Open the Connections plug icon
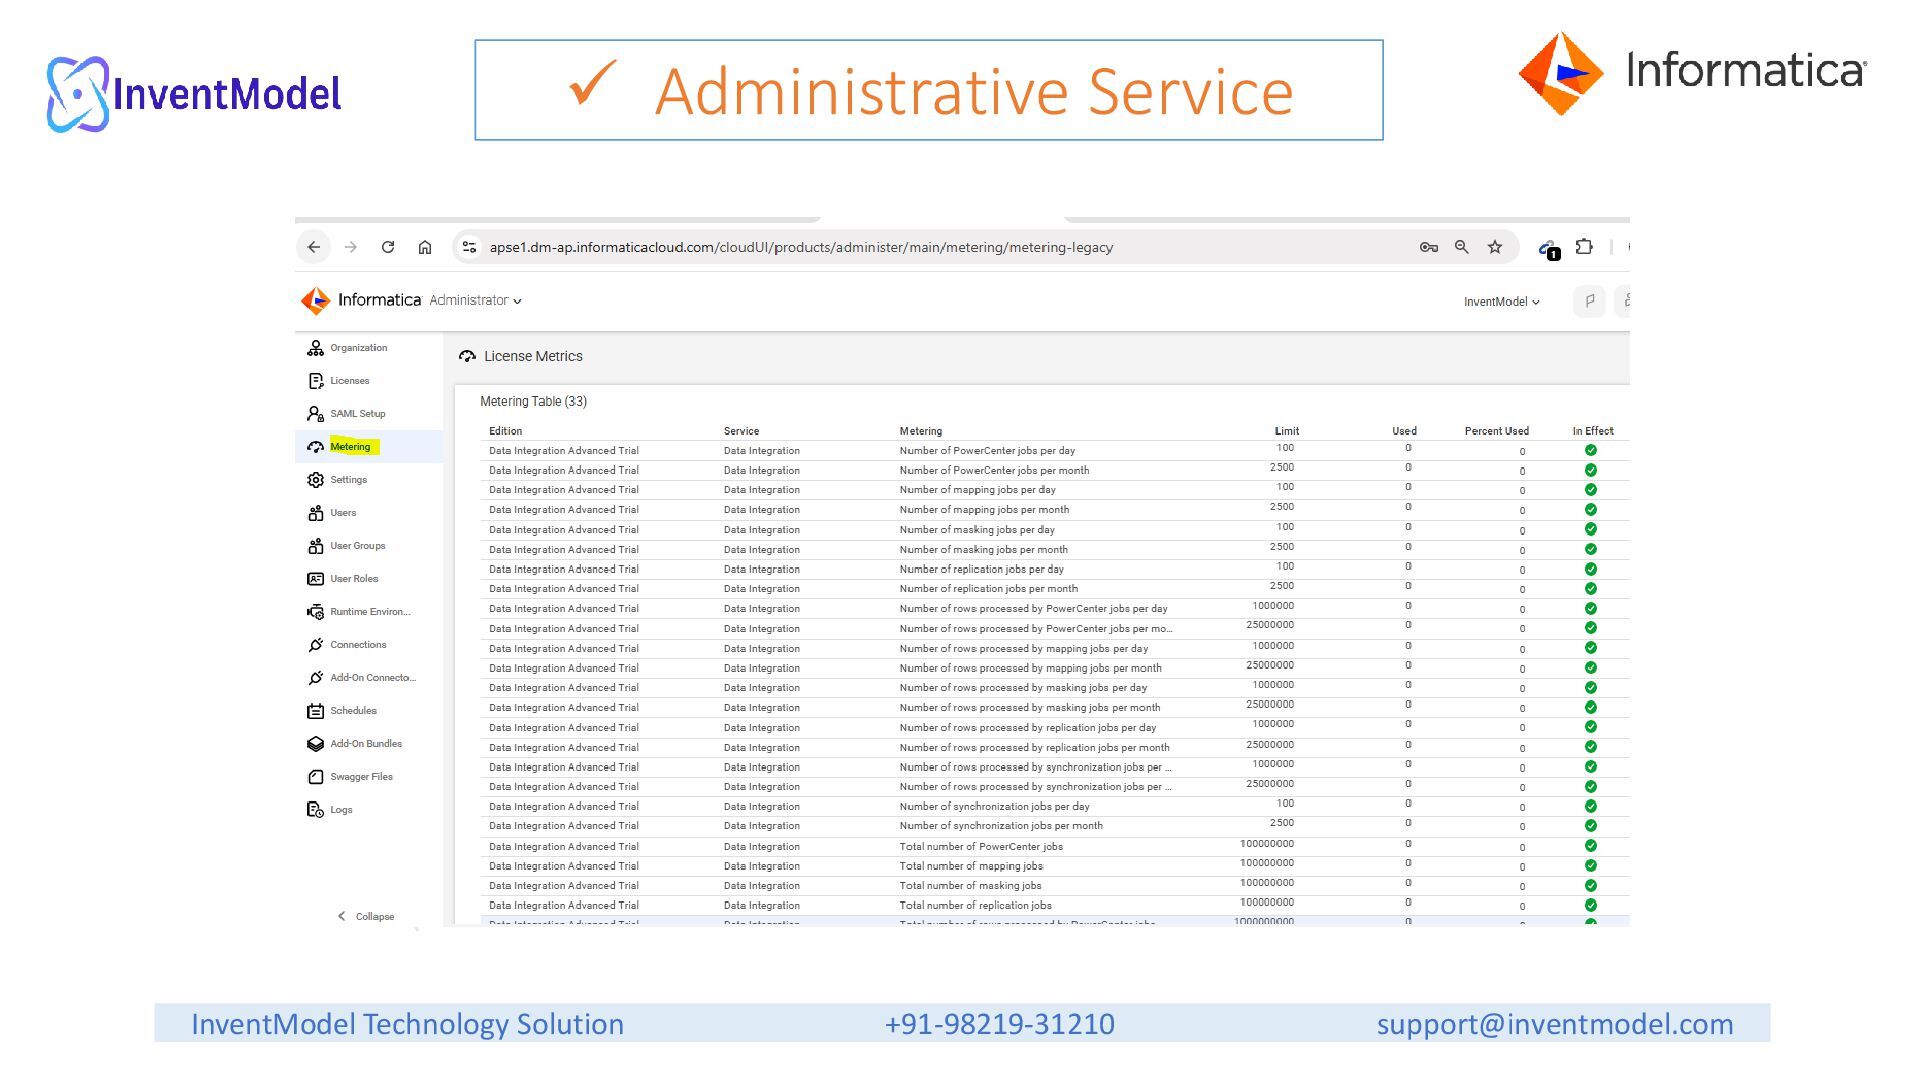Viewport: 1920px width, 1080px height. (315, 645)
